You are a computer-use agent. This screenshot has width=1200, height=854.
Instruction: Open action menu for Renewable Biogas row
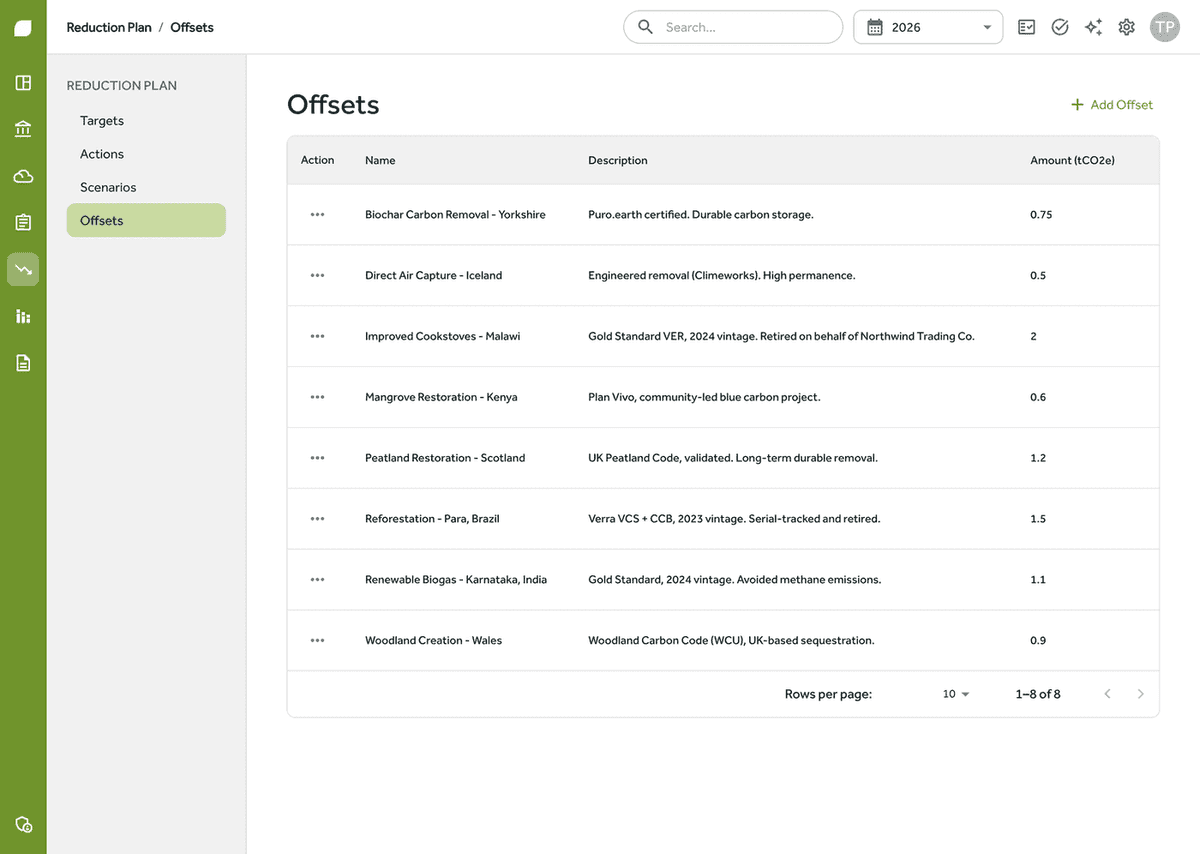317,579
